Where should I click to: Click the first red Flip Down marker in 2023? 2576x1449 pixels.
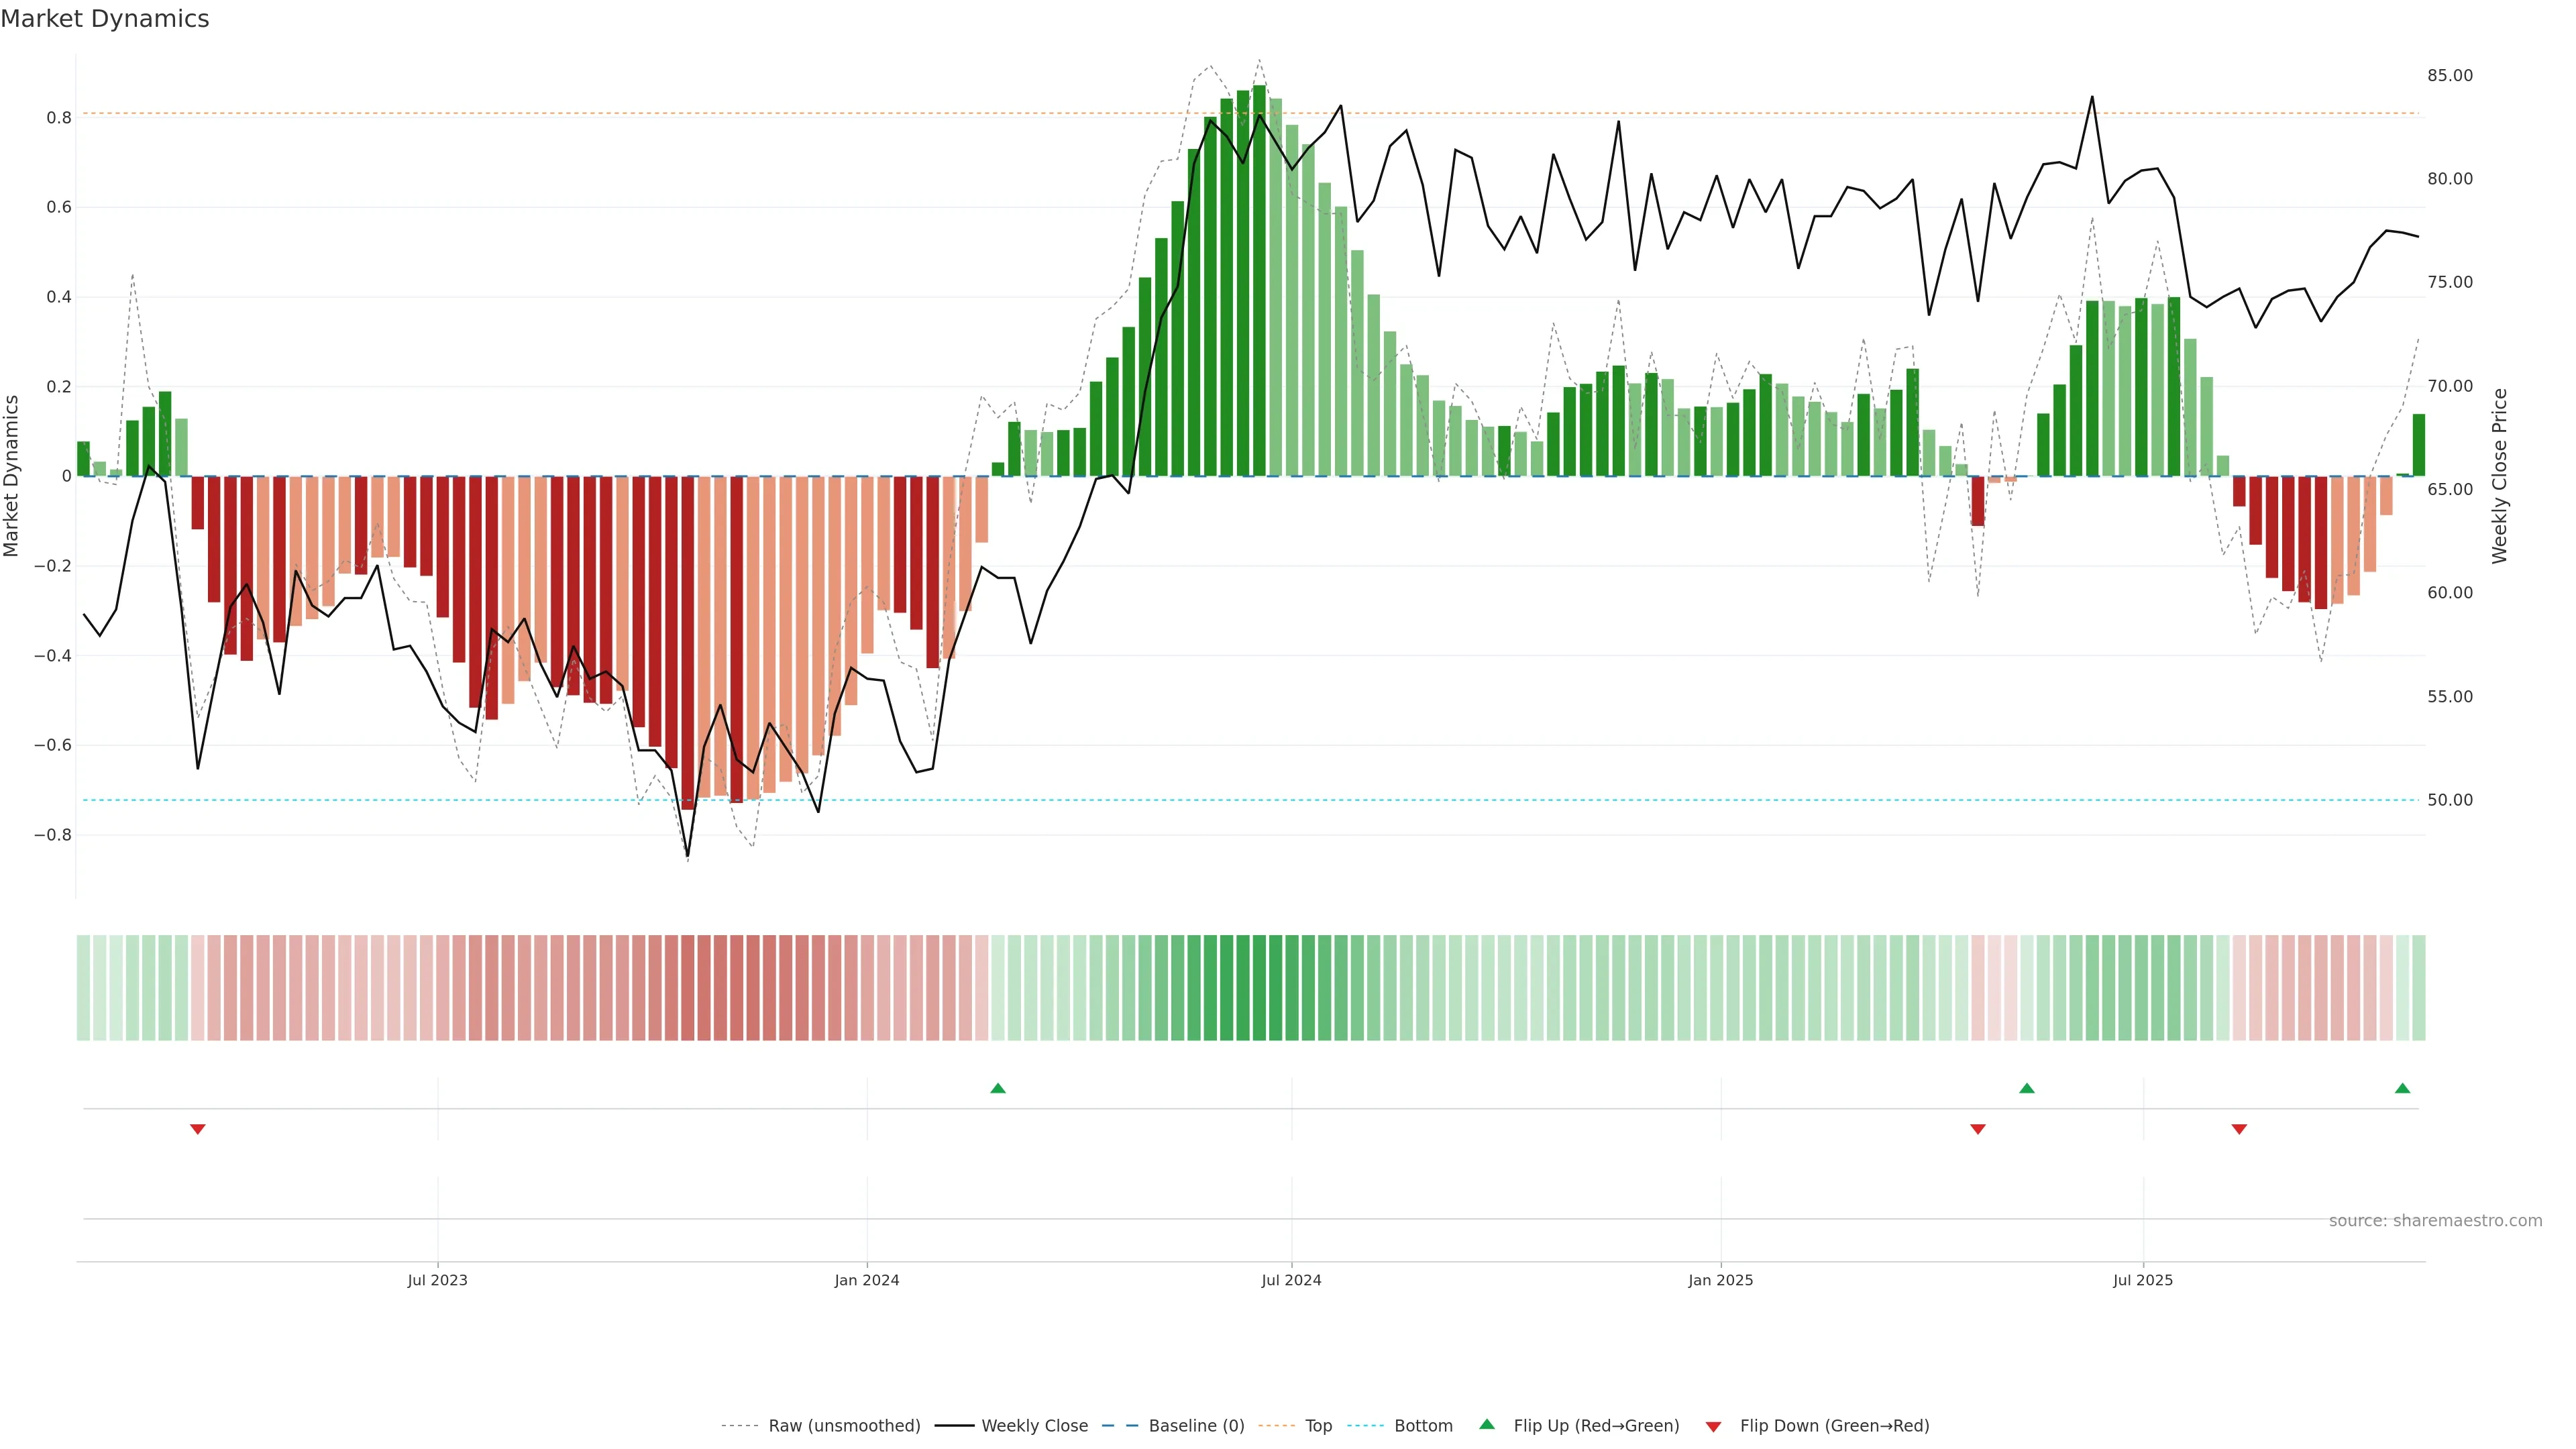(x=198, y=1129)
